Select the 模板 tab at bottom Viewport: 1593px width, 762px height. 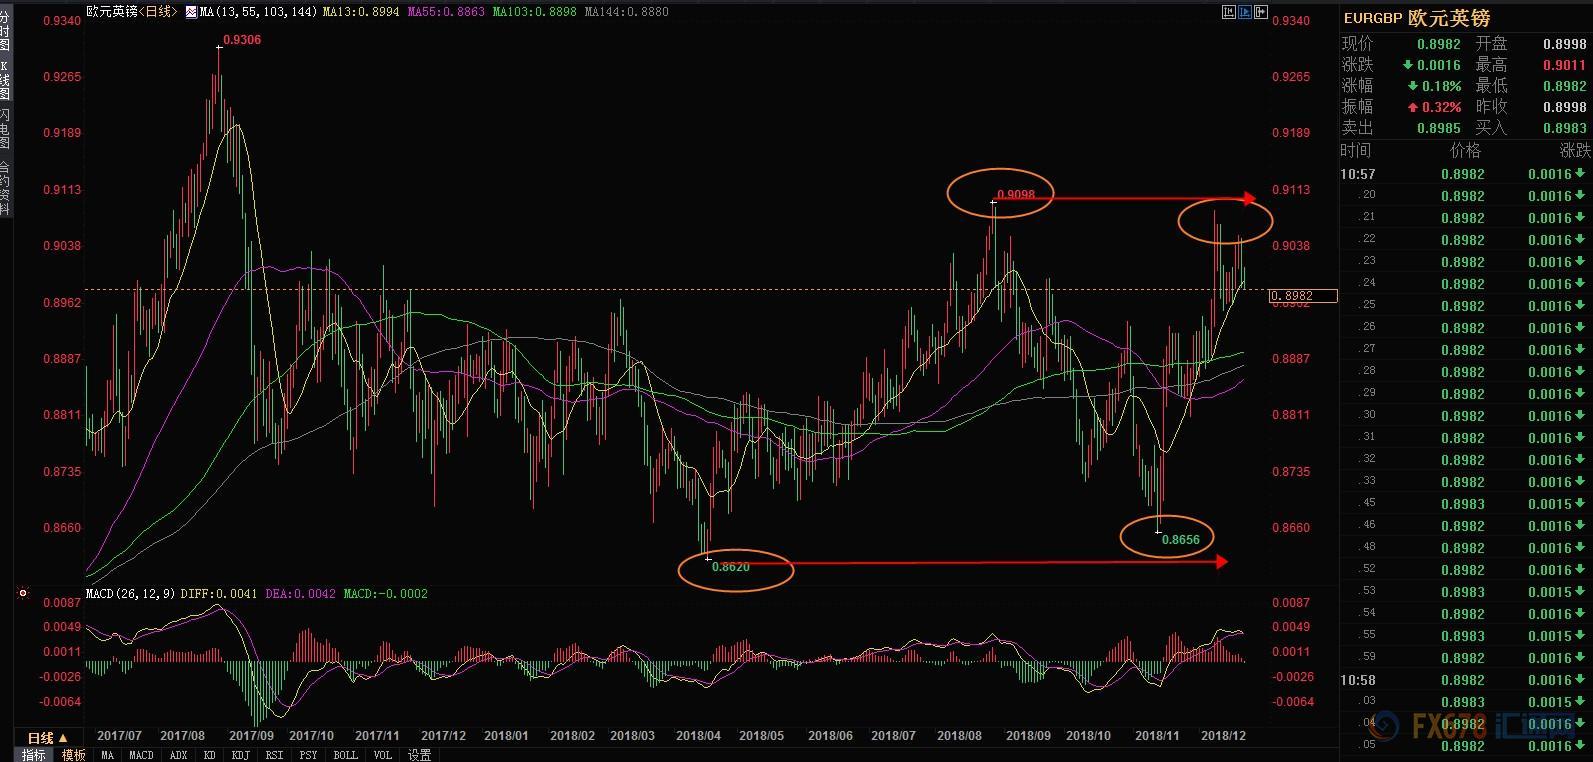click(x=73, y=755)
